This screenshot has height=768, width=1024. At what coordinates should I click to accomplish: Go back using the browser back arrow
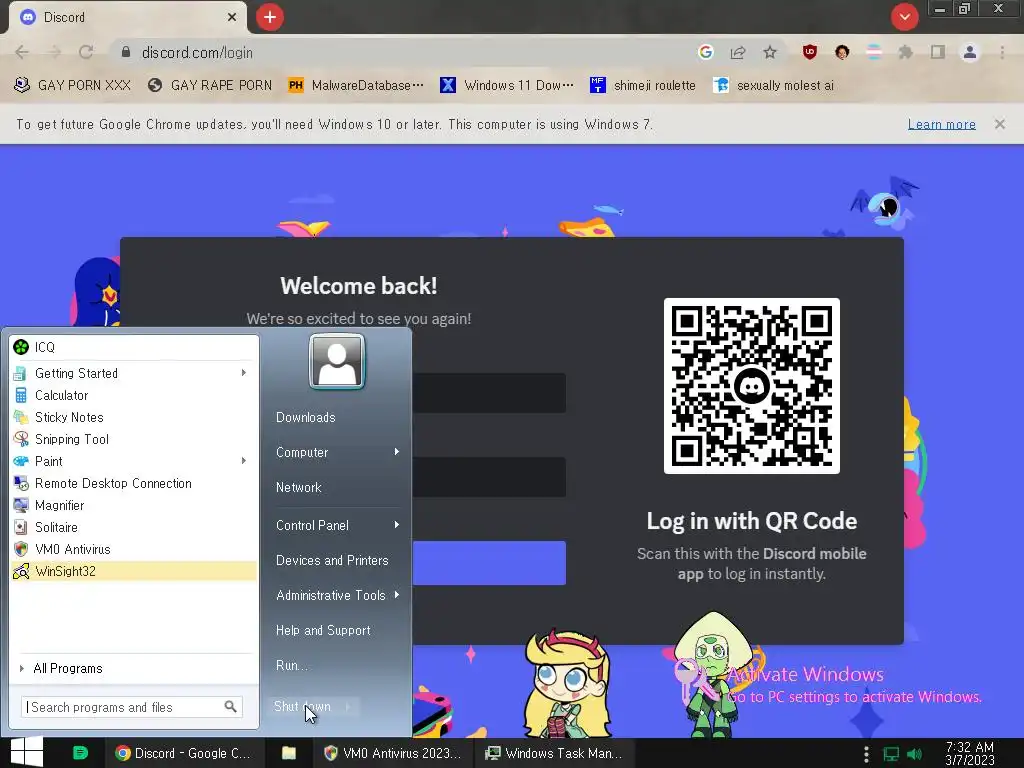click(x=22, y=52)
